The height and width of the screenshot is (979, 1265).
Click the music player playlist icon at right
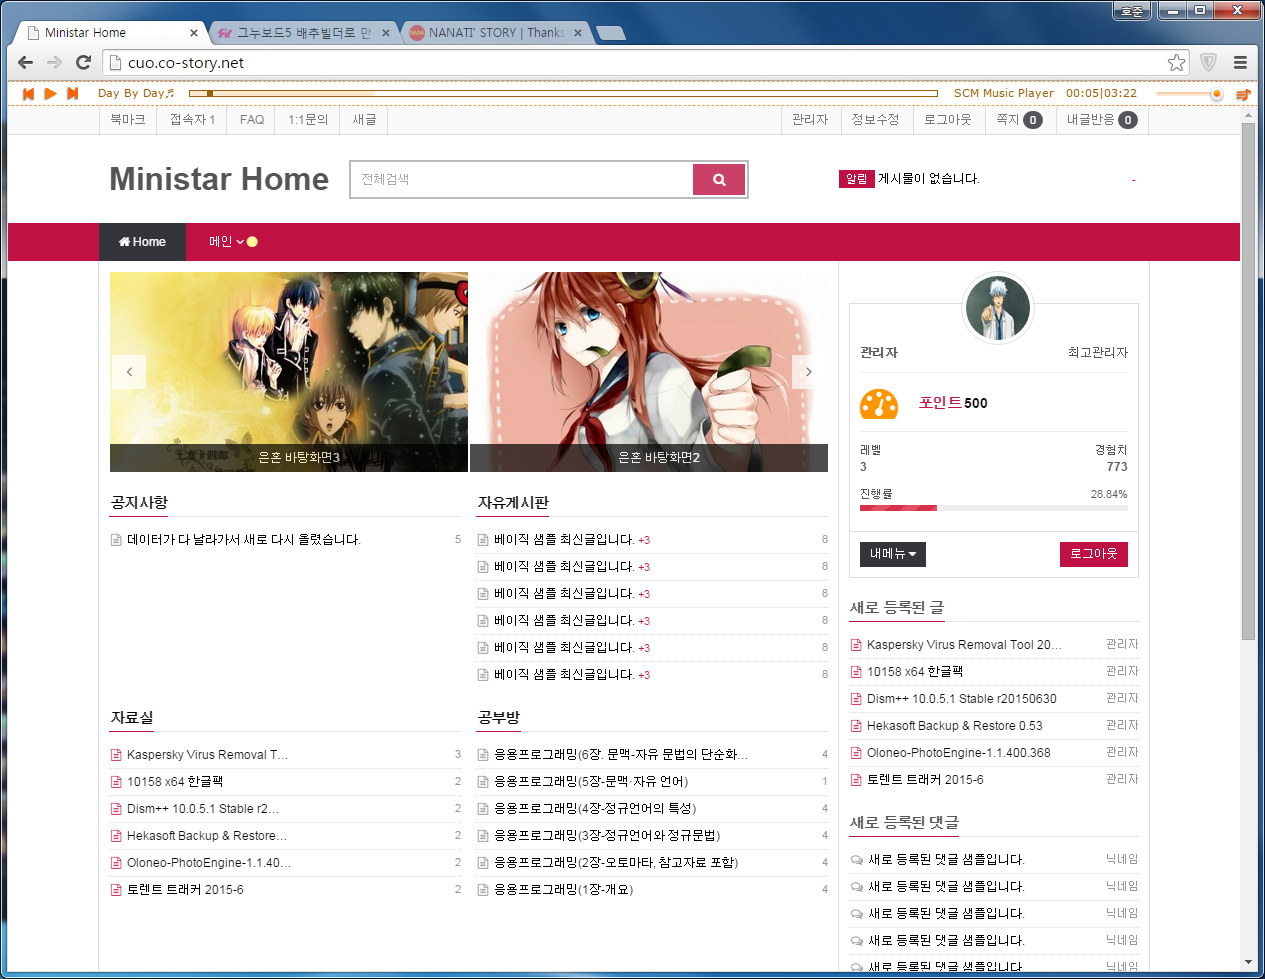1243,94
